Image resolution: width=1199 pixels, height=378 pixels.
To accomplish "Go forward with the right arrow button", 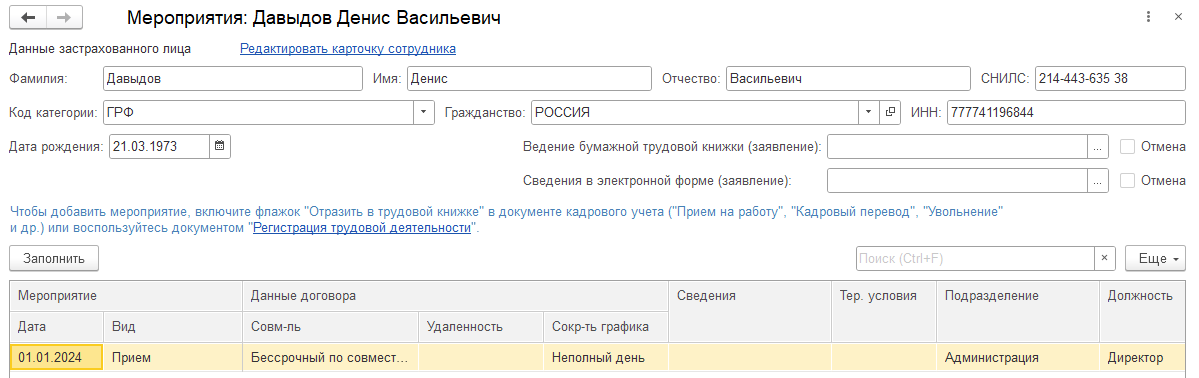I will 65,18.
